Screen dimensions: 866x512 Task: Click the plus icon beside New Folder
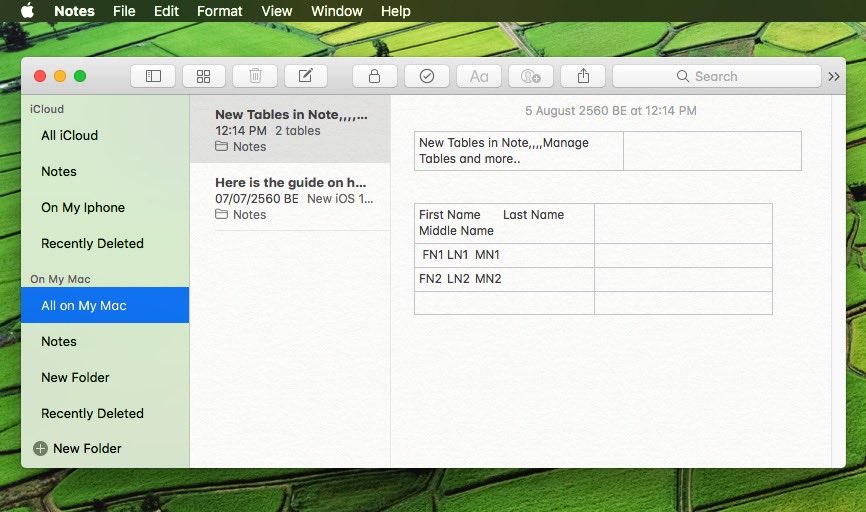tap(40, 448)
